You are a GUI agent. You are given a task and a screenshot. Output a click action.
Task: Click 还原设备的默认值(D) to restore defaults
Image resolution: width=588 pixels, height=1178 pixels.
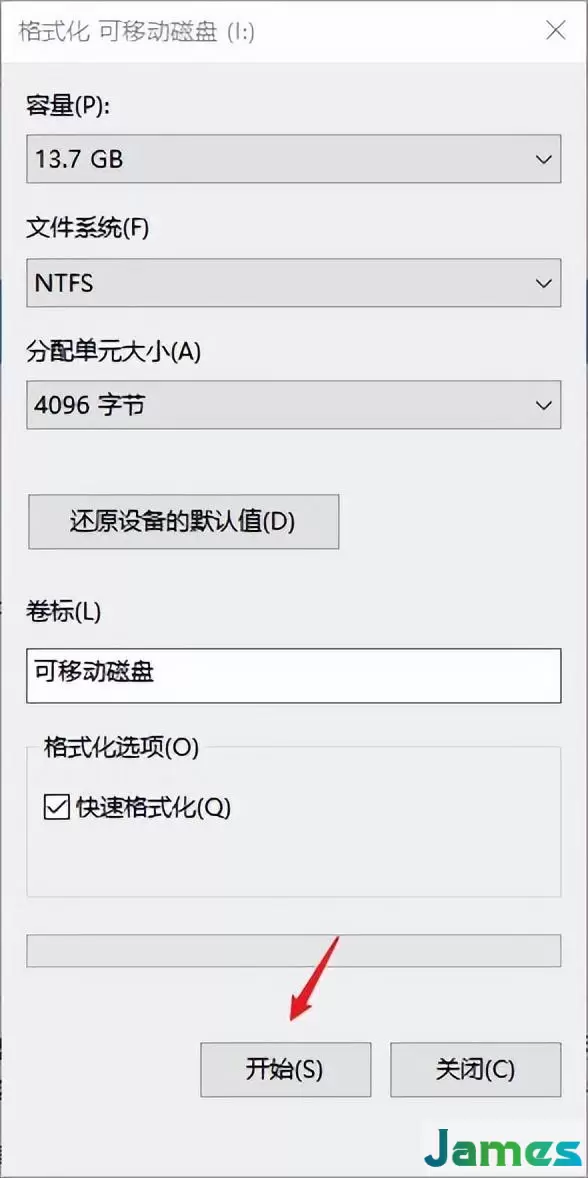coord(183,521)
